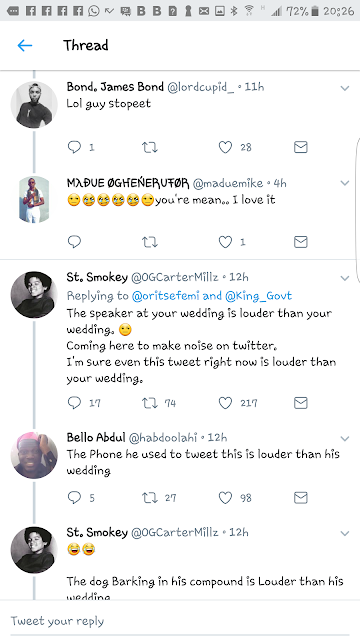360x640 pixels.
Task: Like the tweet by @maduemike
Action: (x=225, y=242)
